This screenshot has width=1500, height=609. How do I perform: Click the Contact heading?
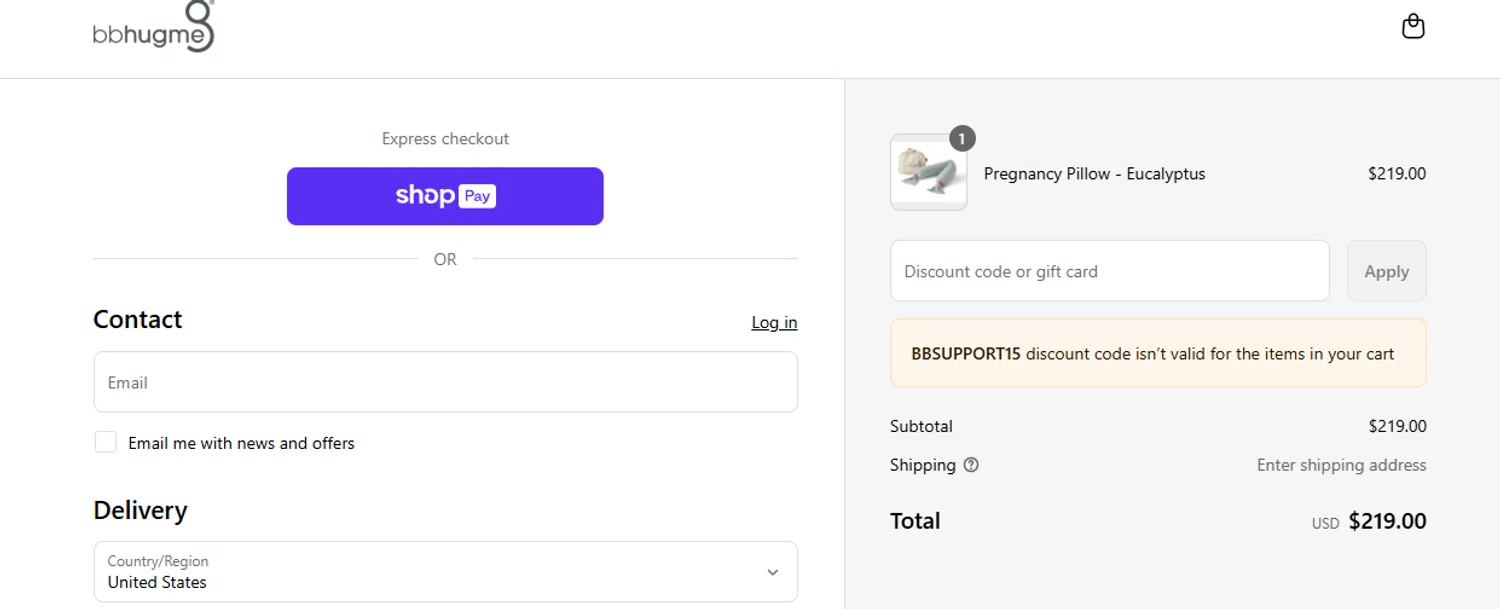click(138, 319)
